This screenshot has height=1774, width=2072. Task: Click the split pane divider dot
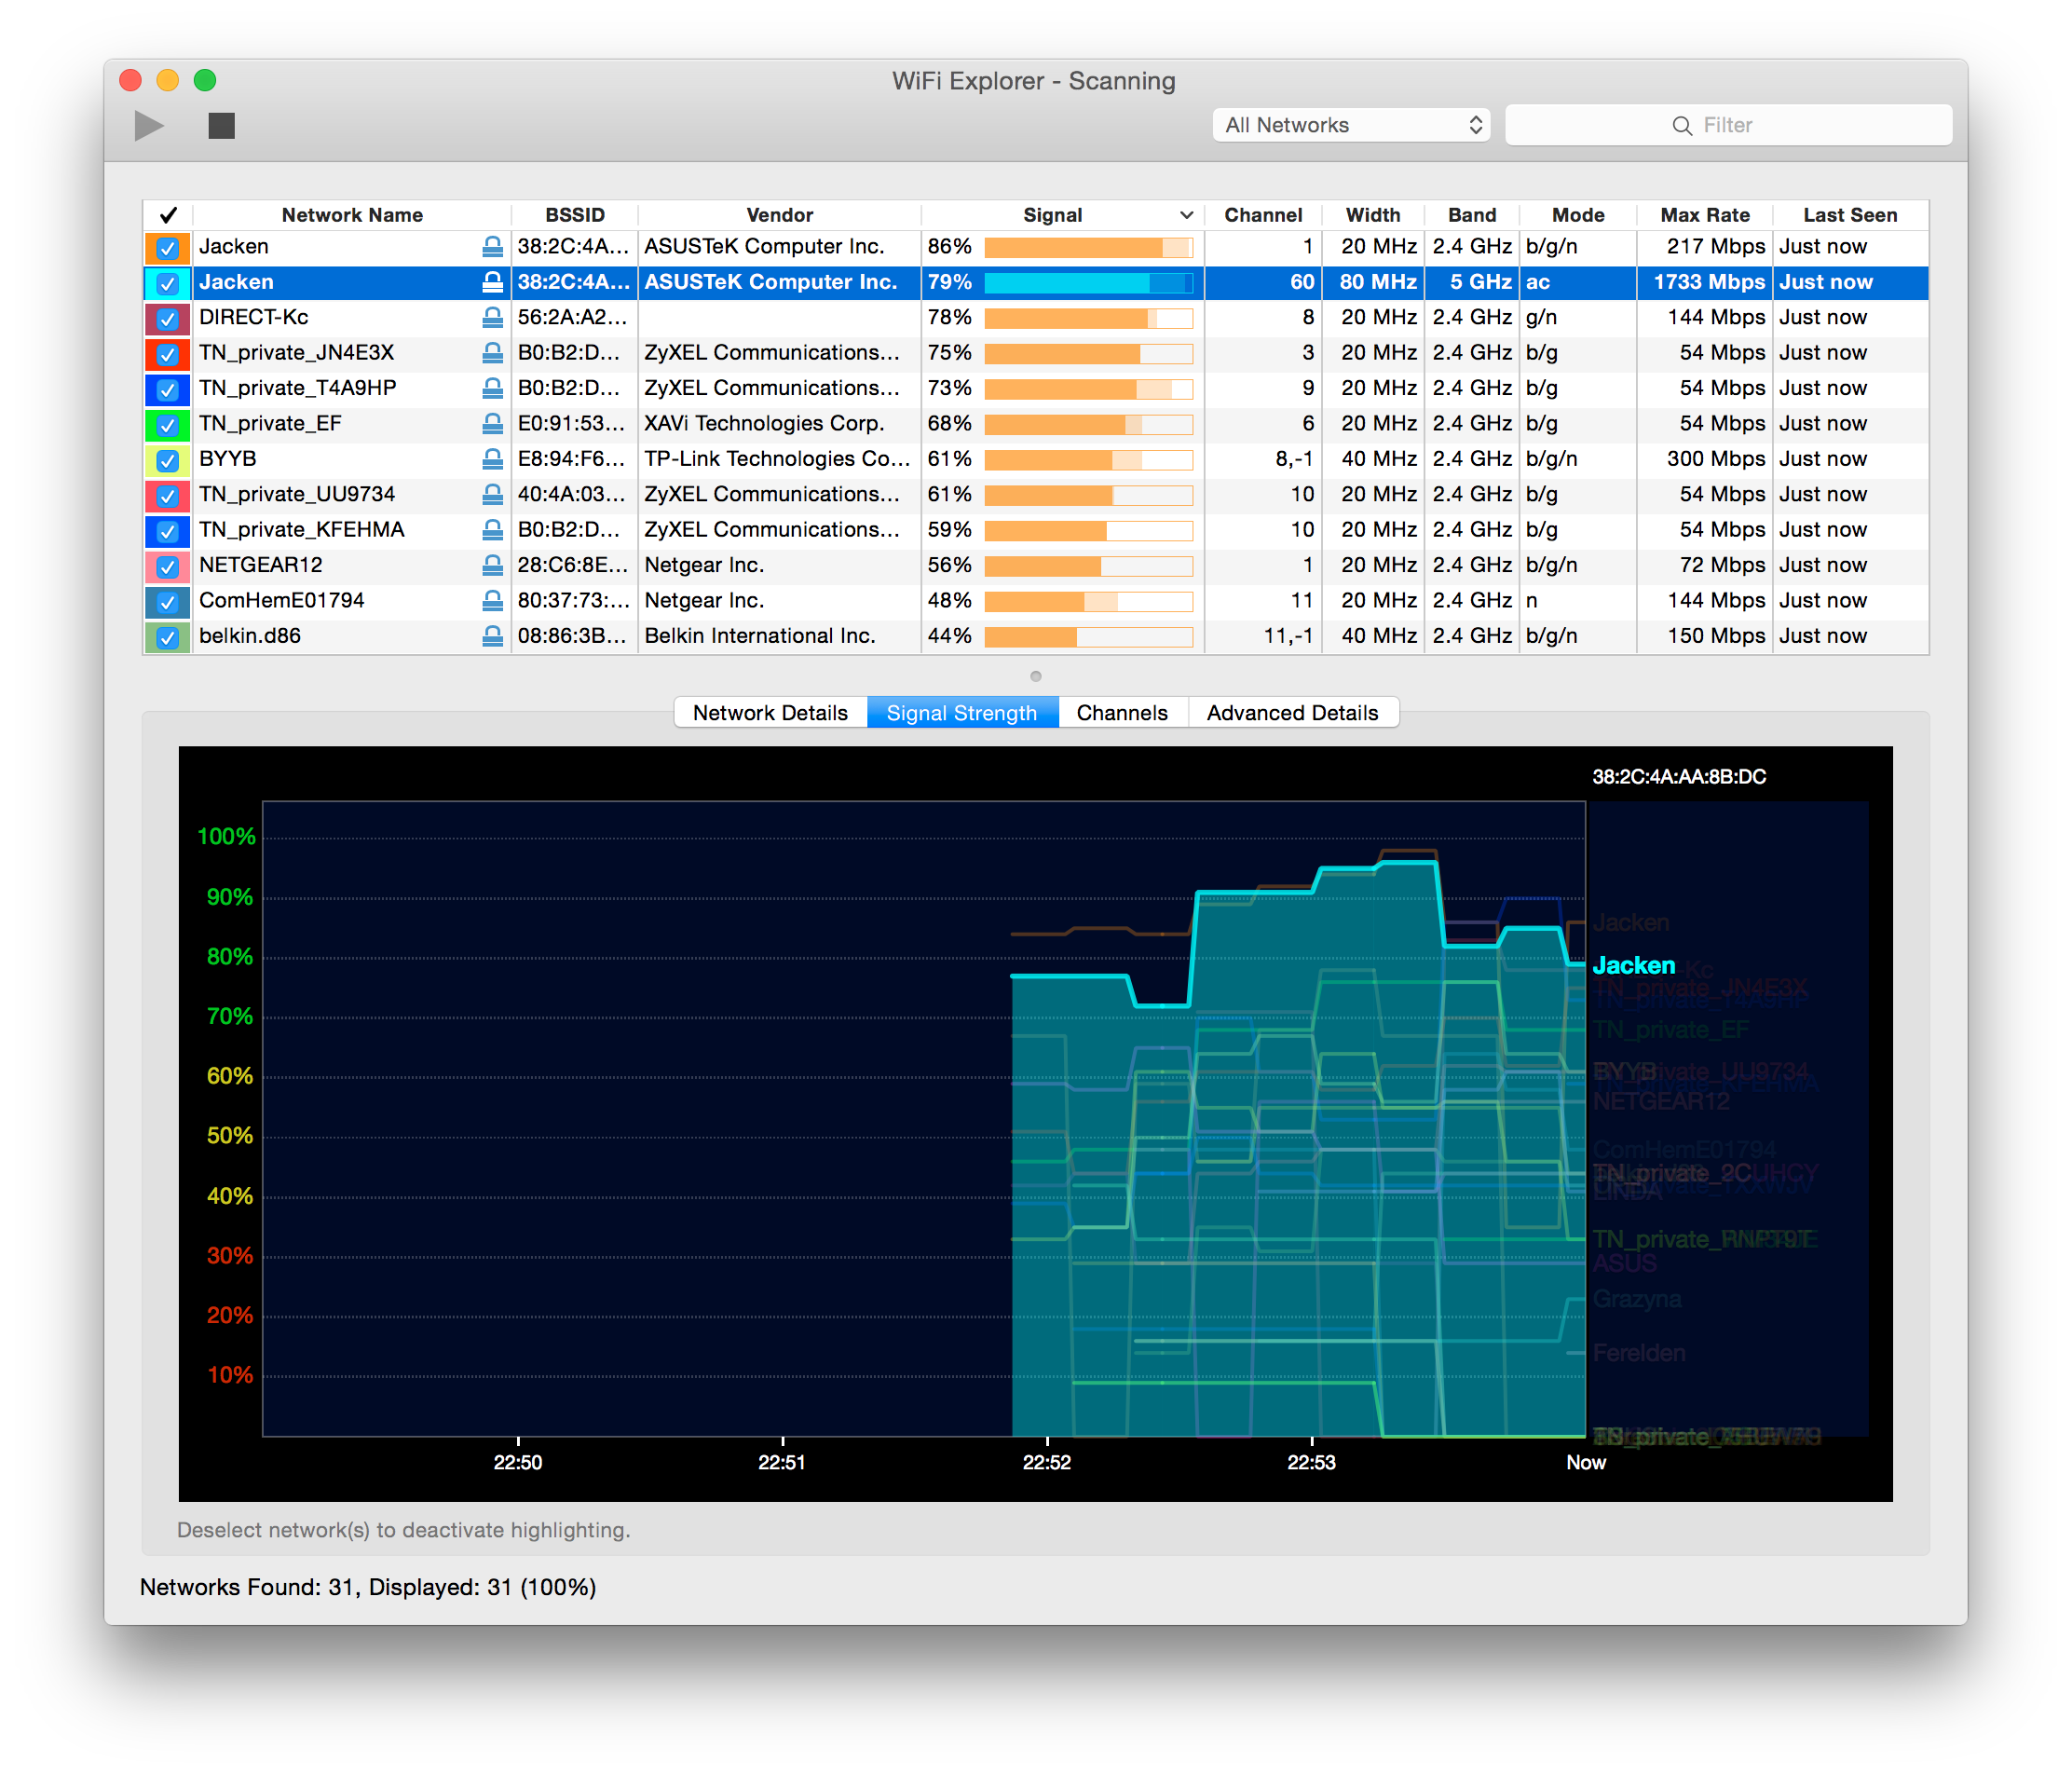pos(1036,677)
